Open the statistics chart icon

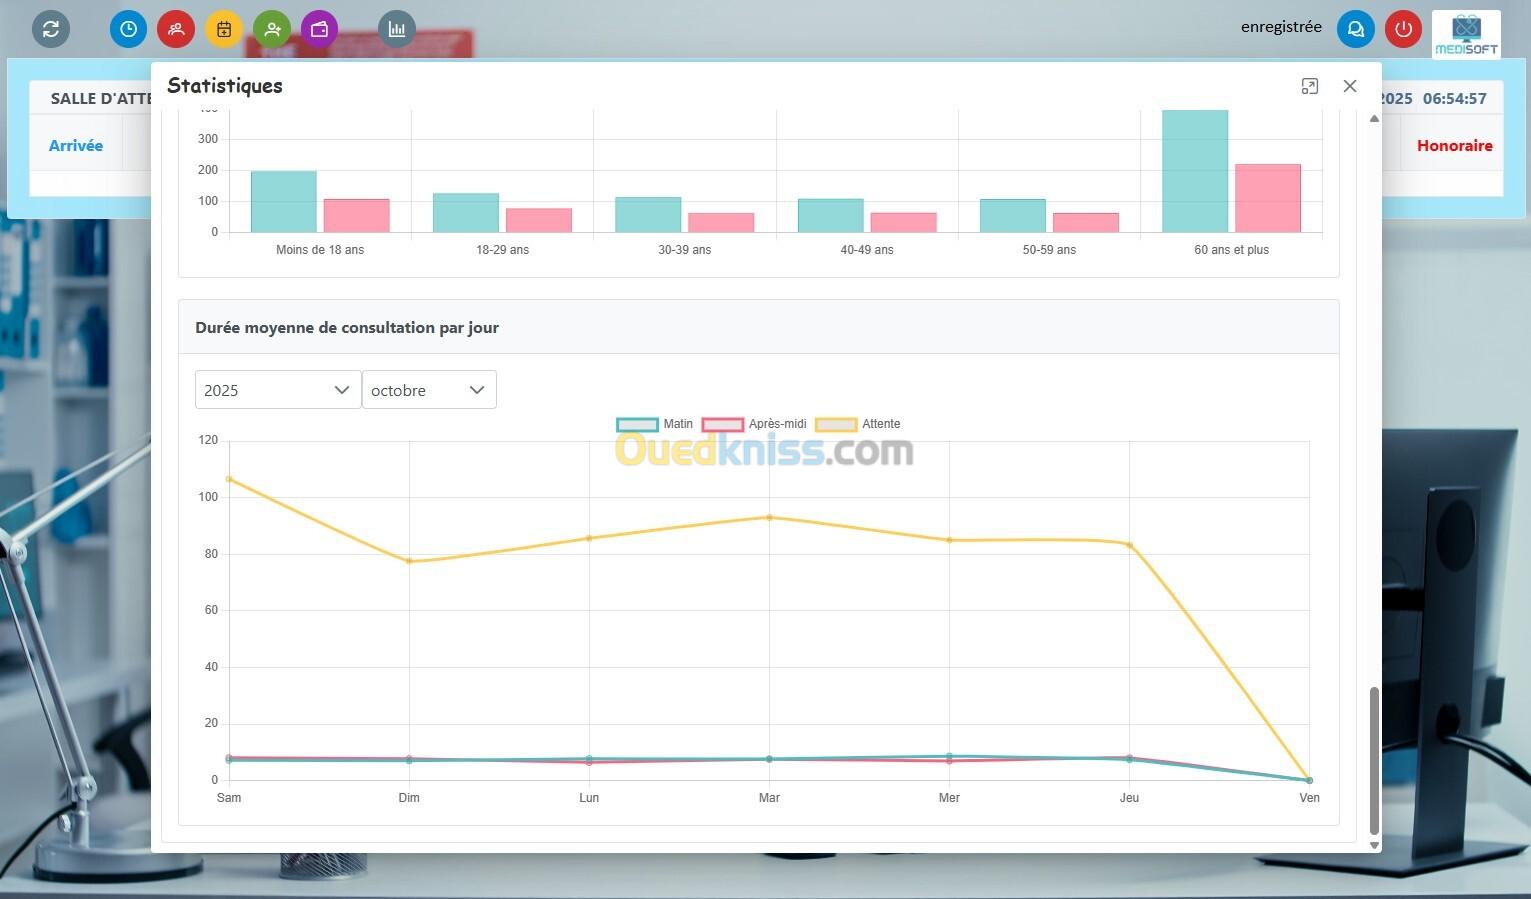[x=397, y=29]
